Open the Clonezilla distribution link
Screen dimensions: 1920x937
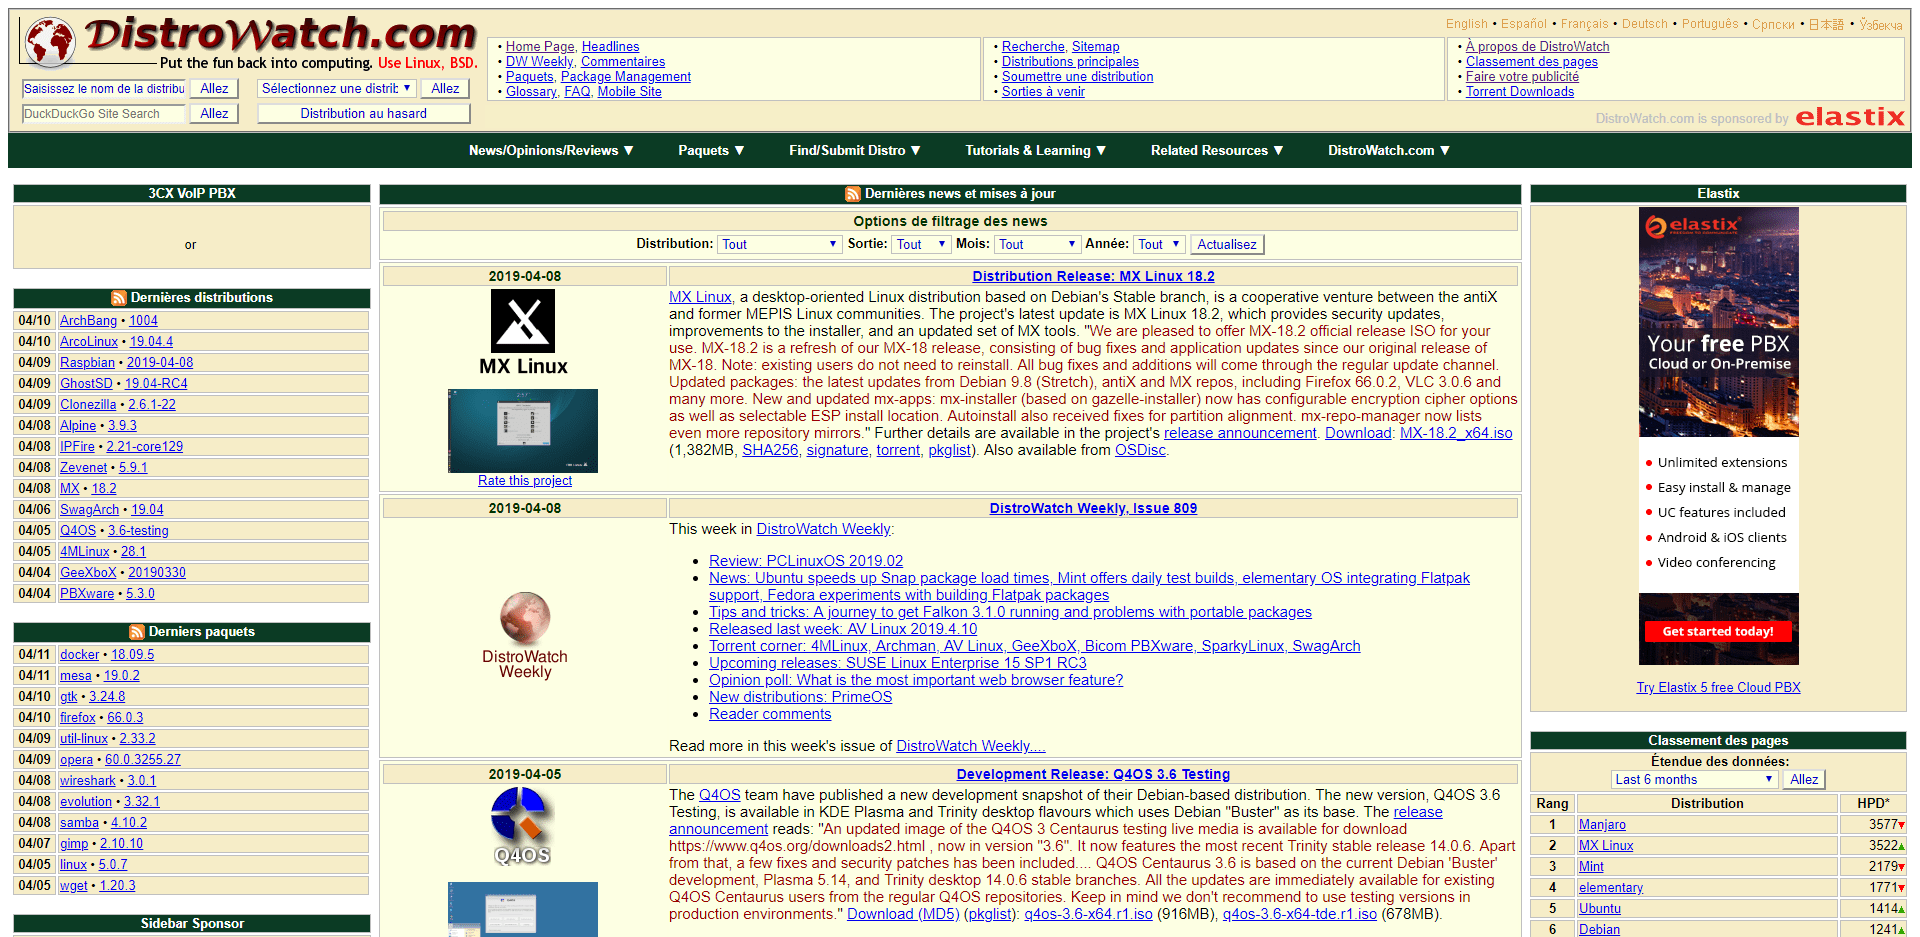pyautogui.click(x=88, y=405)
